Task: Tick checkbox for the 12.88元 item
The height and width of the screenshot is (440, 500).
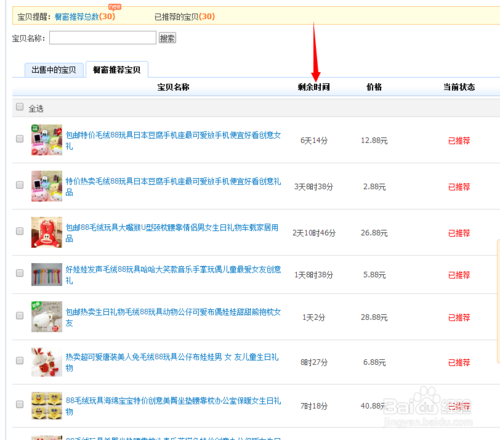Action: [20, 139]
